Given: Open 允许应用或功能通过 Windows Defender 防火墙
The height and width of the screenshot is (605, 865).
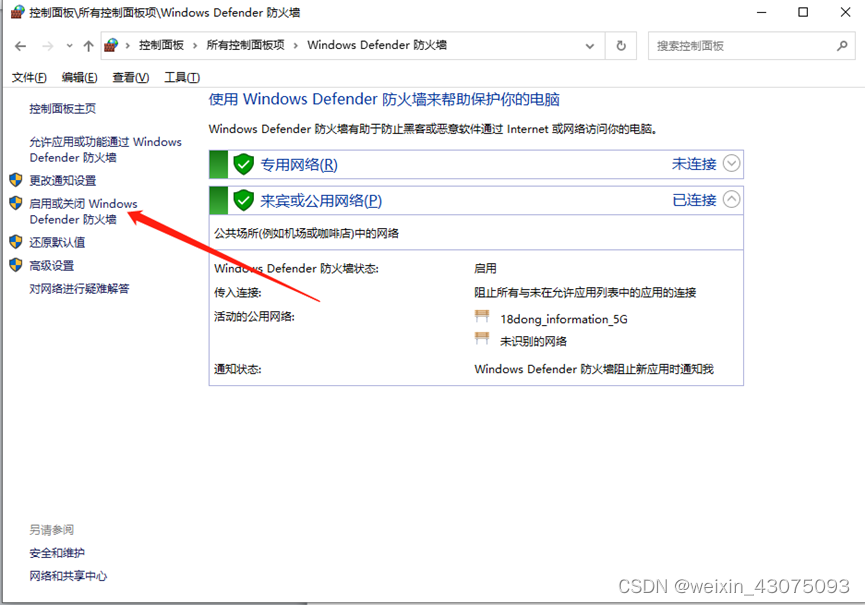Looking at the screenshot, I should [x=105, y=149].
